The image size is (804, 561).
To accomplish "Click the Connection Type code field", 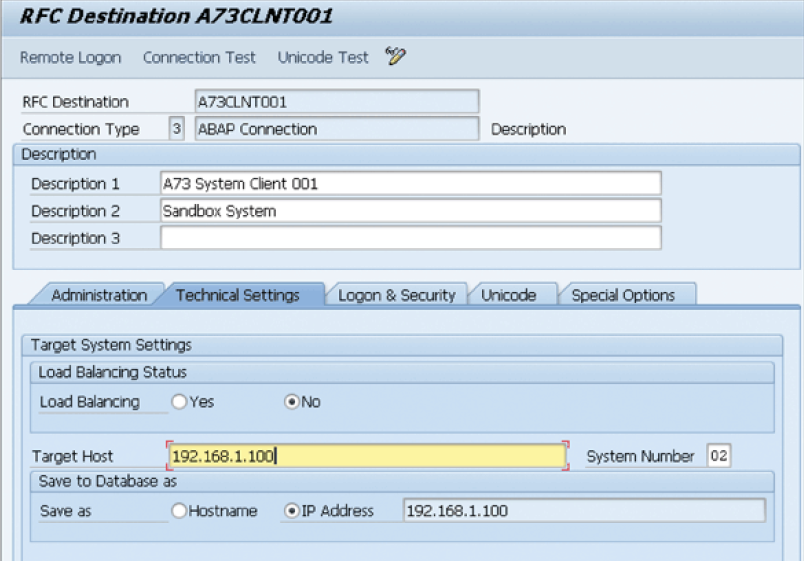I will tap(176, 128).
